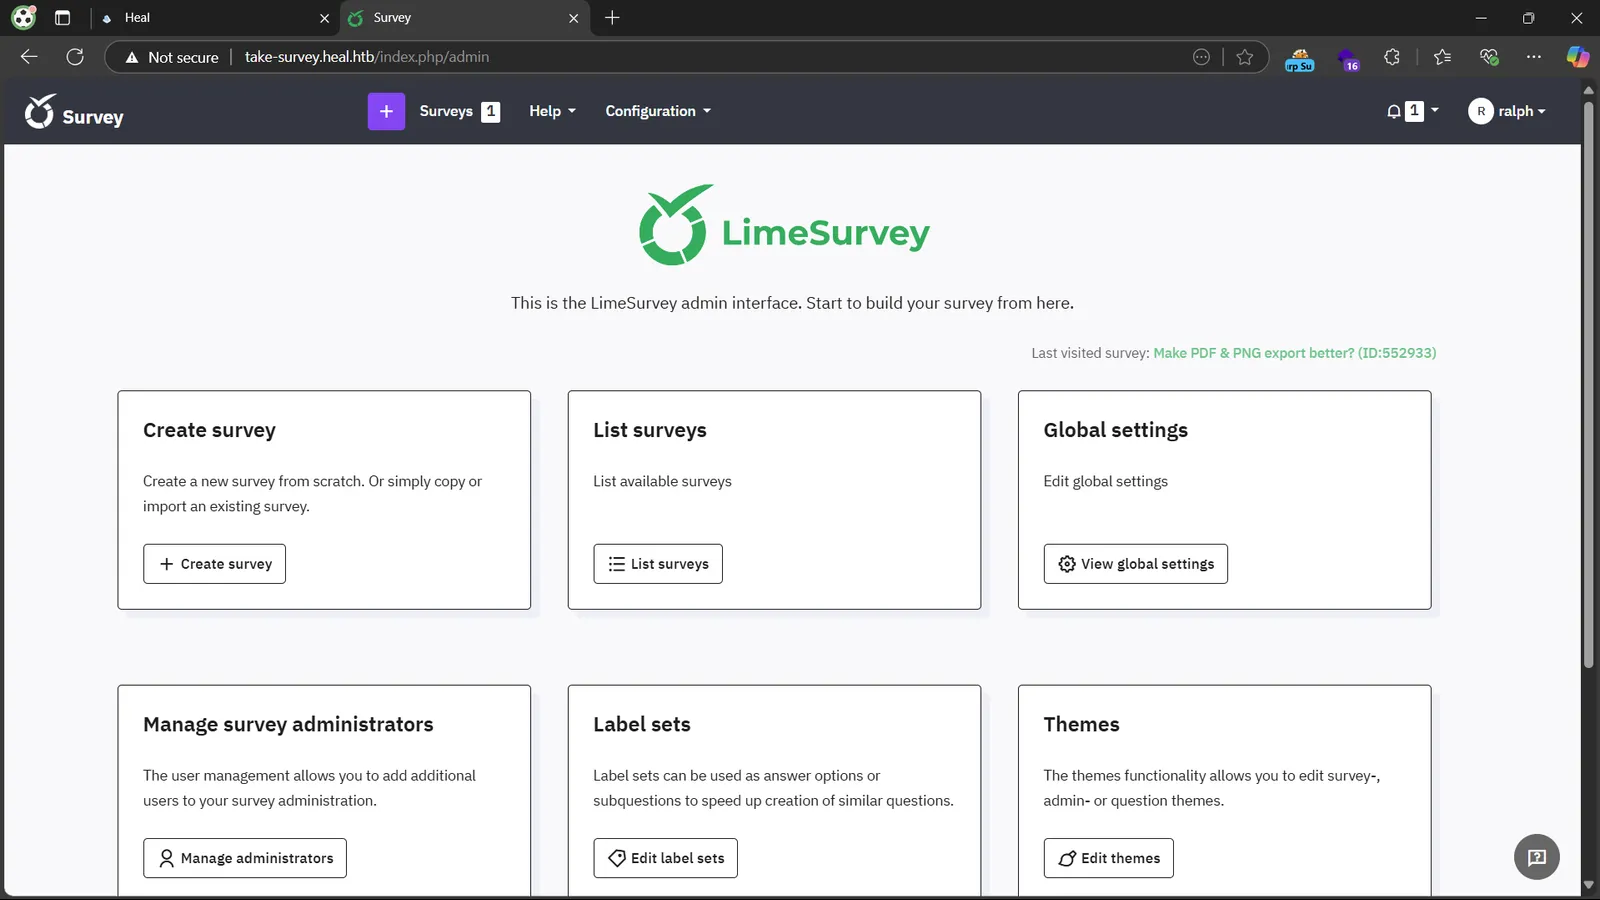Go back with the browser back arrow
This screenshot has width=1600, height=900.
coord(29,57)
